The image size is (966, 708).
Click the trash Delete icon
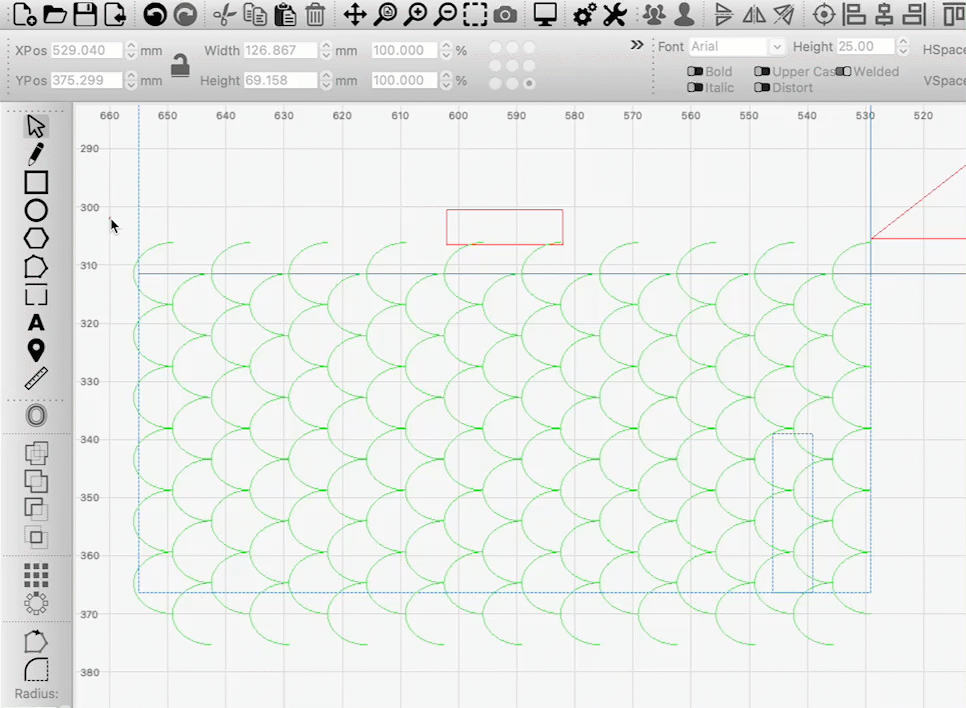click(315, 15)
